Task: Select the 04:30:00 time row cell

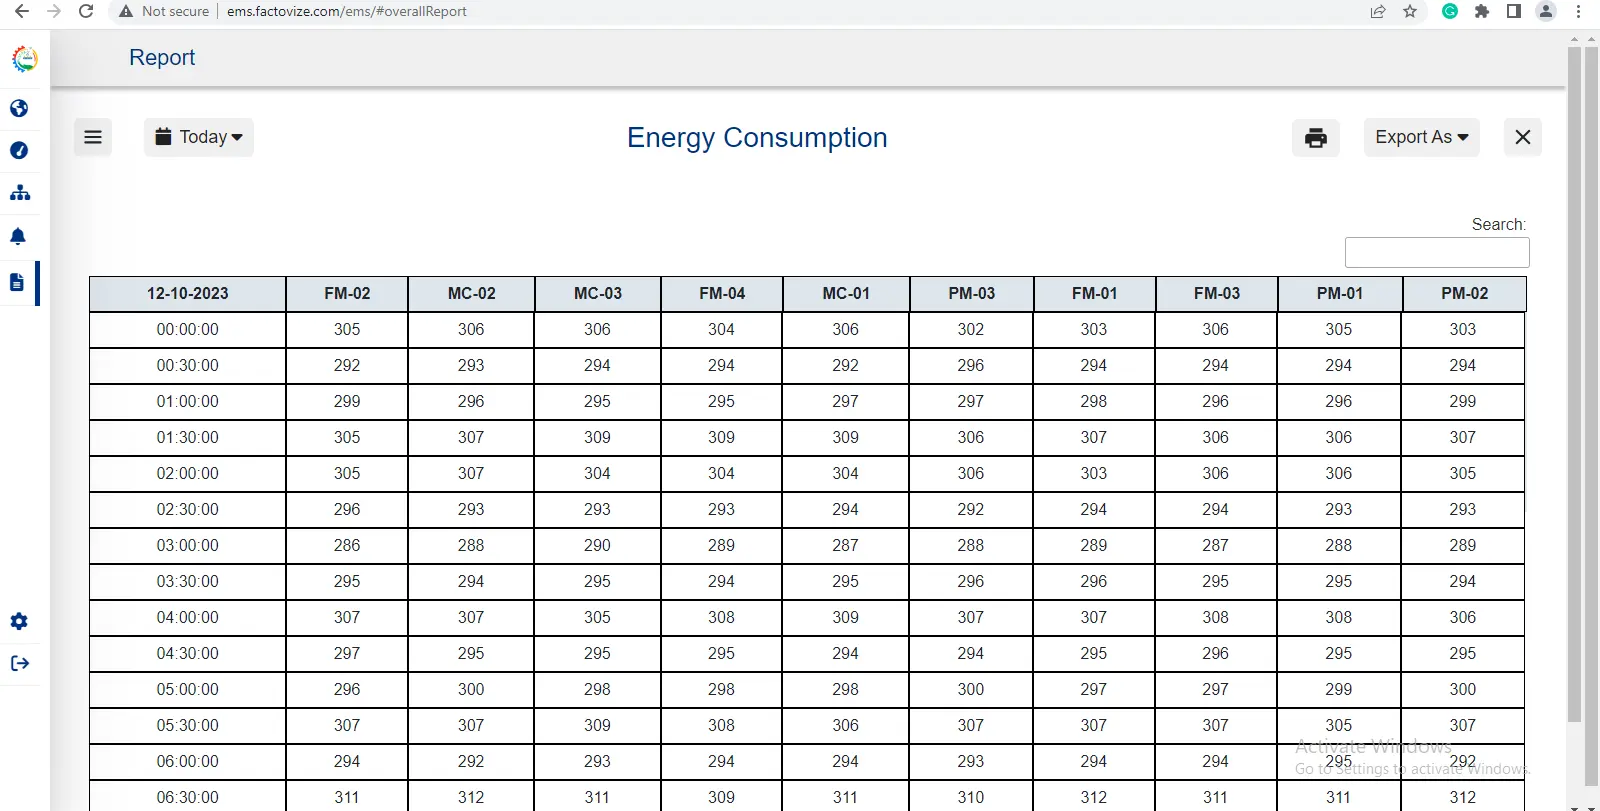Action: [188, 654]
